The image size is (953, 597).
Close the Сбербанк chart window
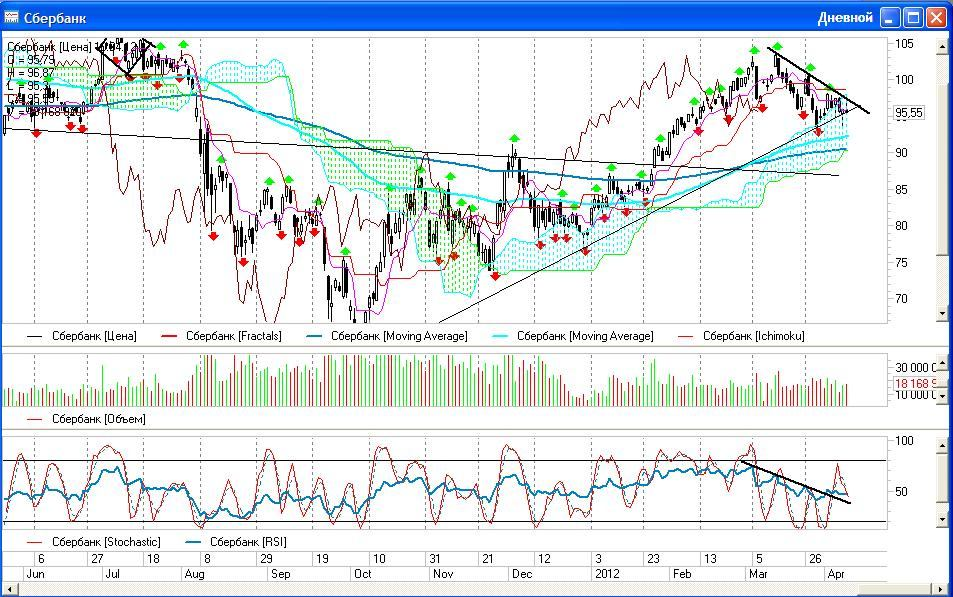click(936, 18)
